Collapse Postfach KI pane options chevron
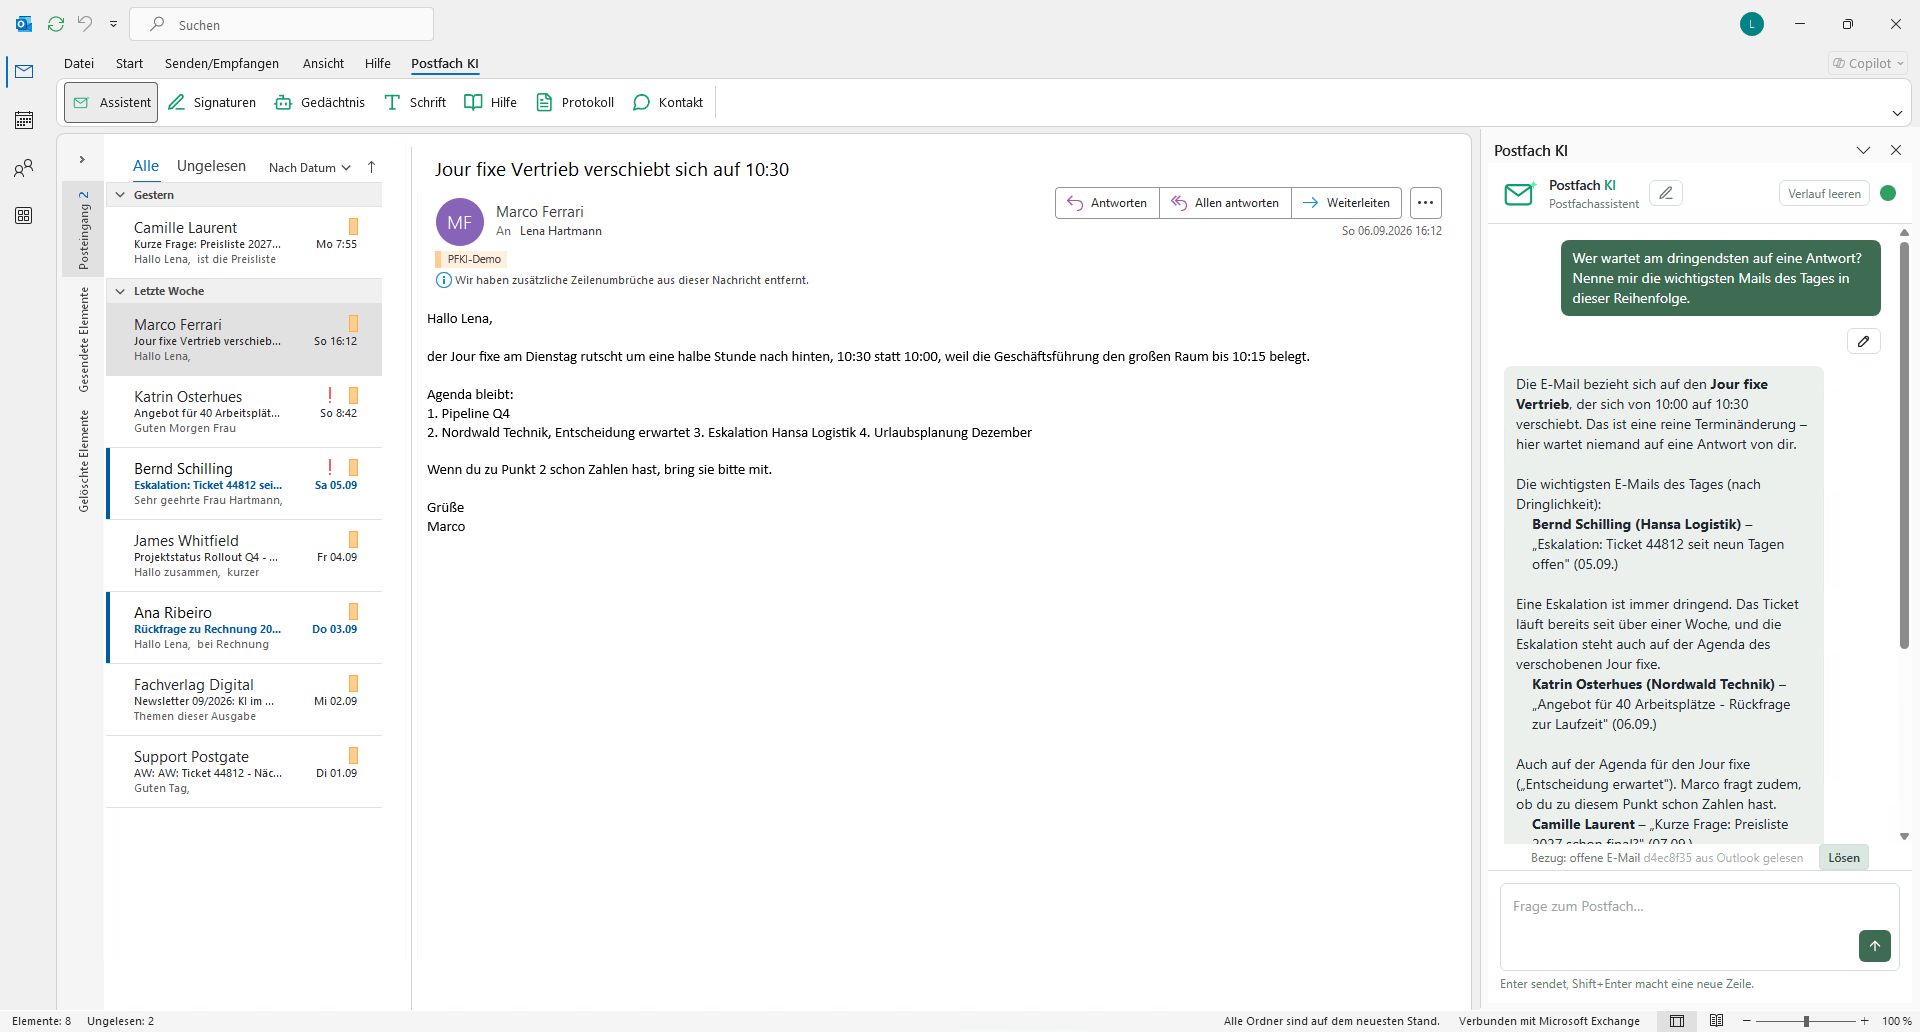Viewport: 1920px width, 1032px height. click(x=1863, y=150)
